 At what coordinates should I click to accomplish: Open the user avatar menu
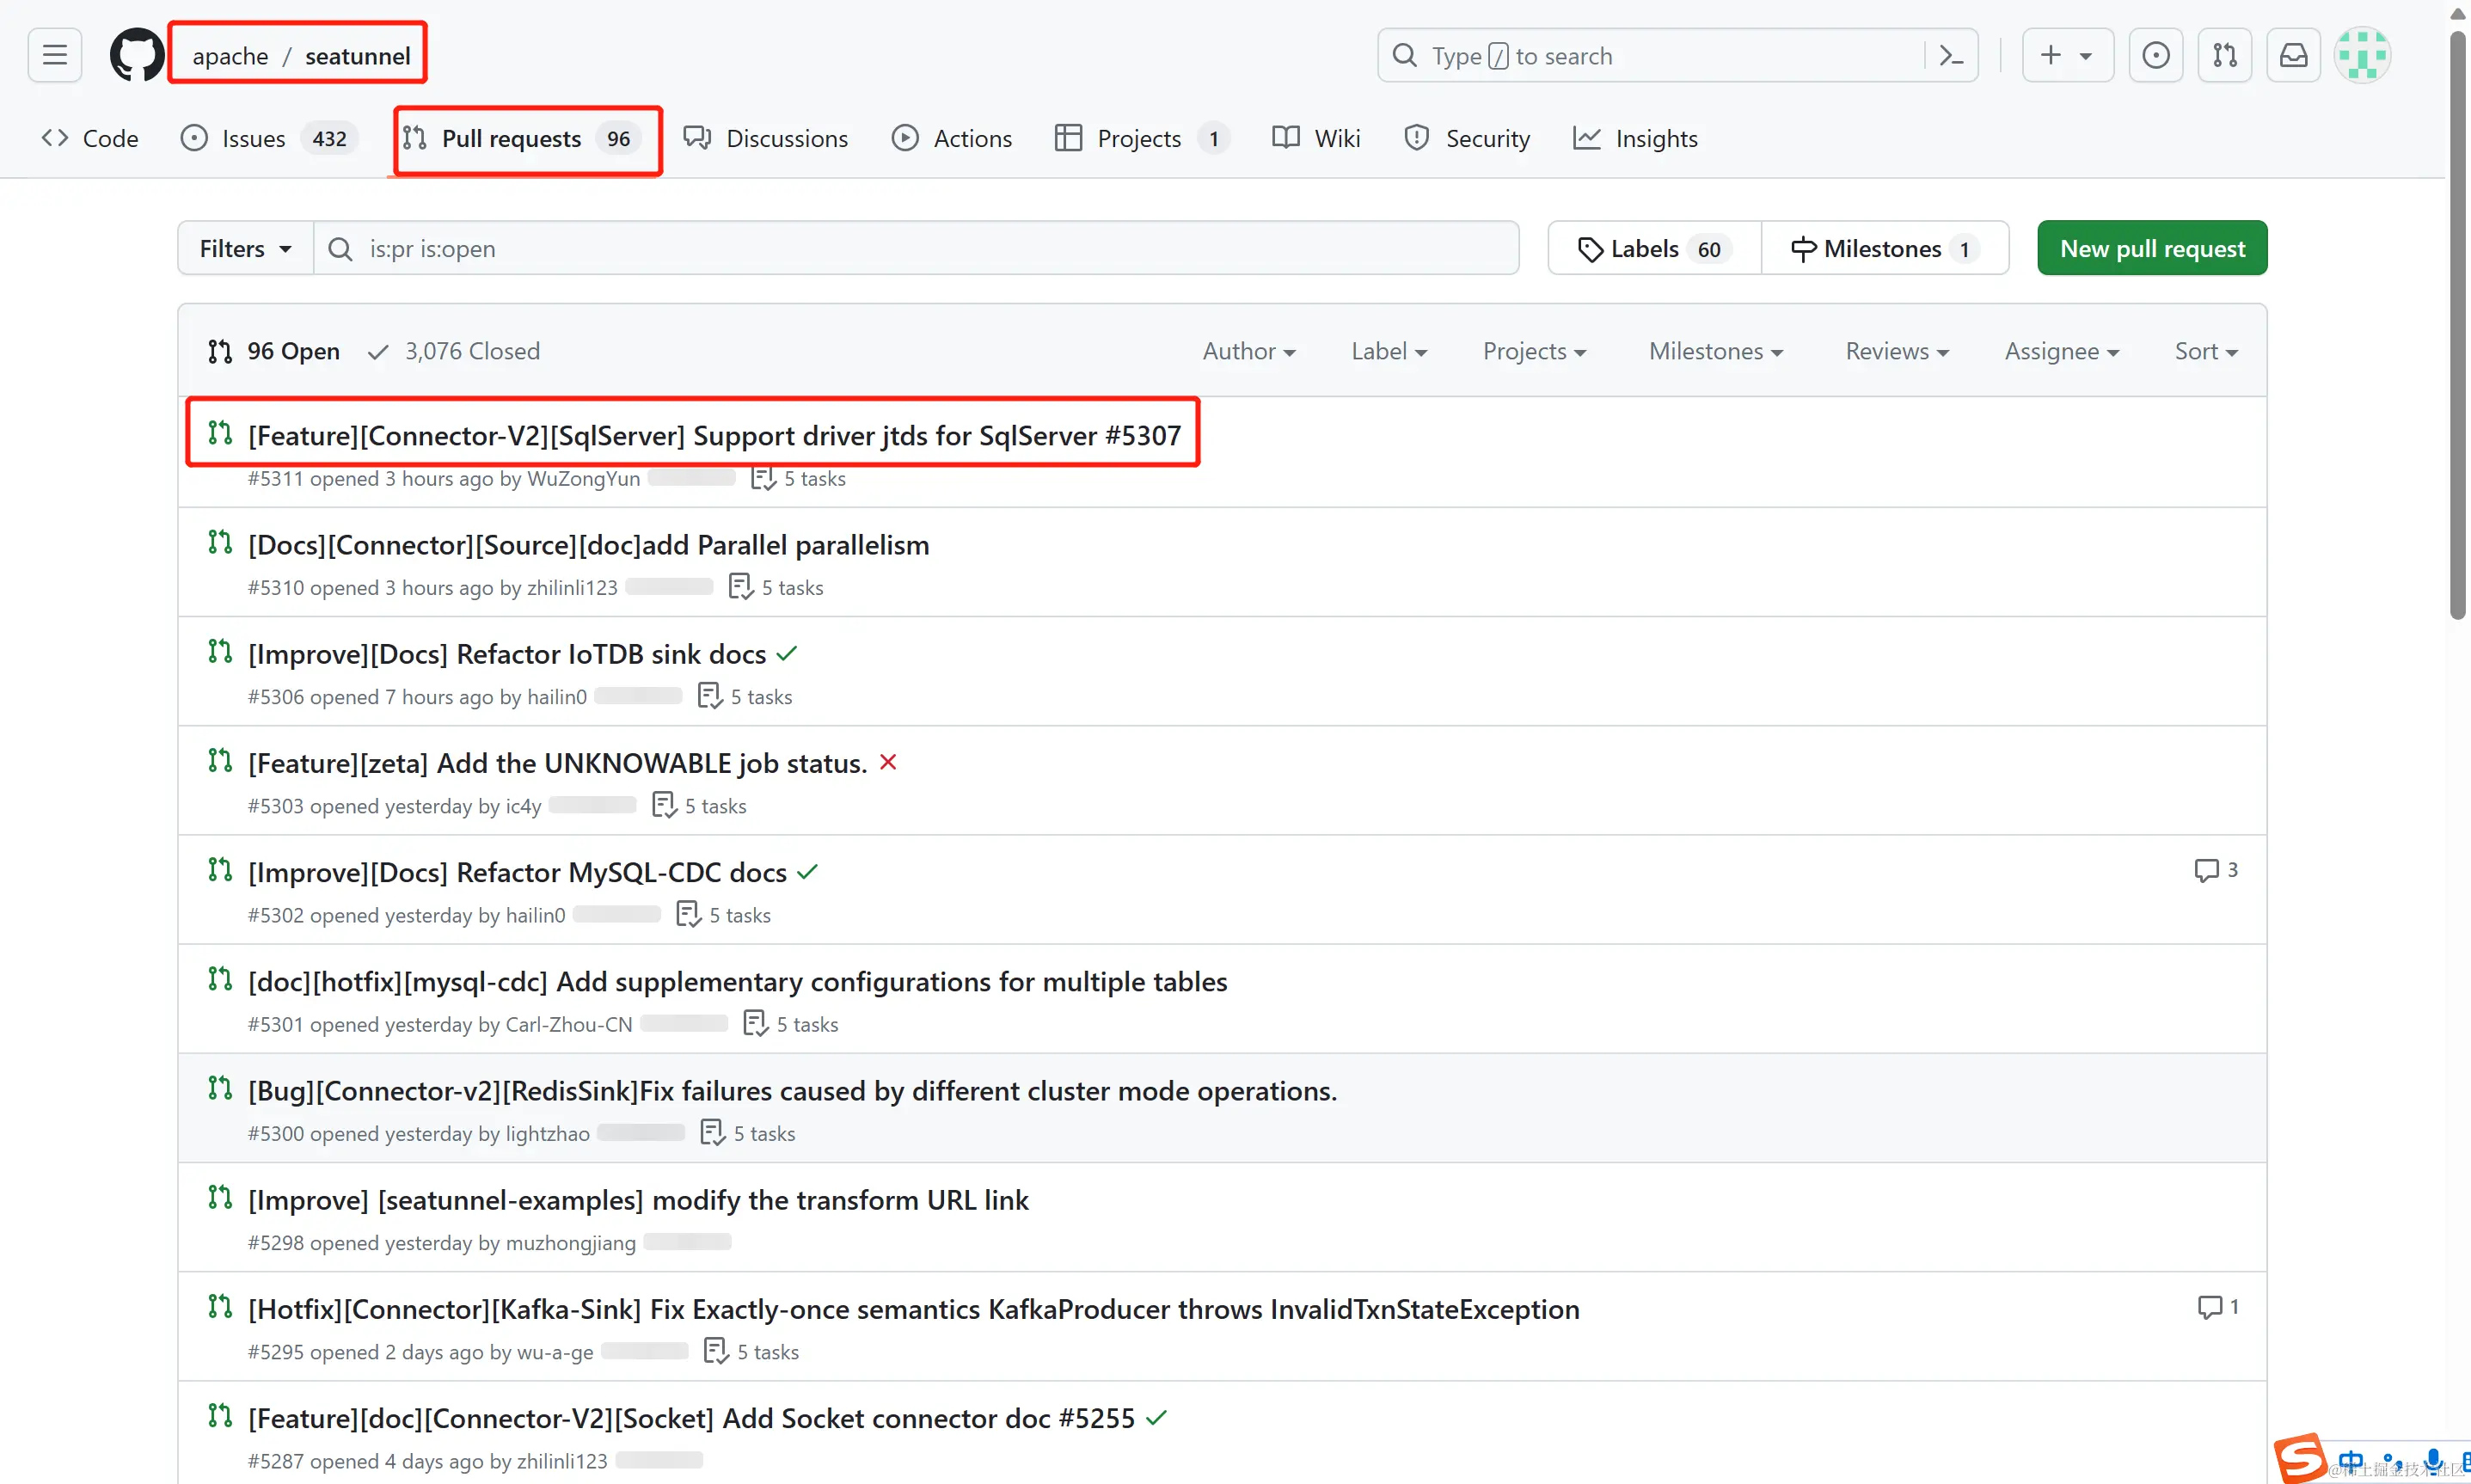click(x=2362, y=55)
